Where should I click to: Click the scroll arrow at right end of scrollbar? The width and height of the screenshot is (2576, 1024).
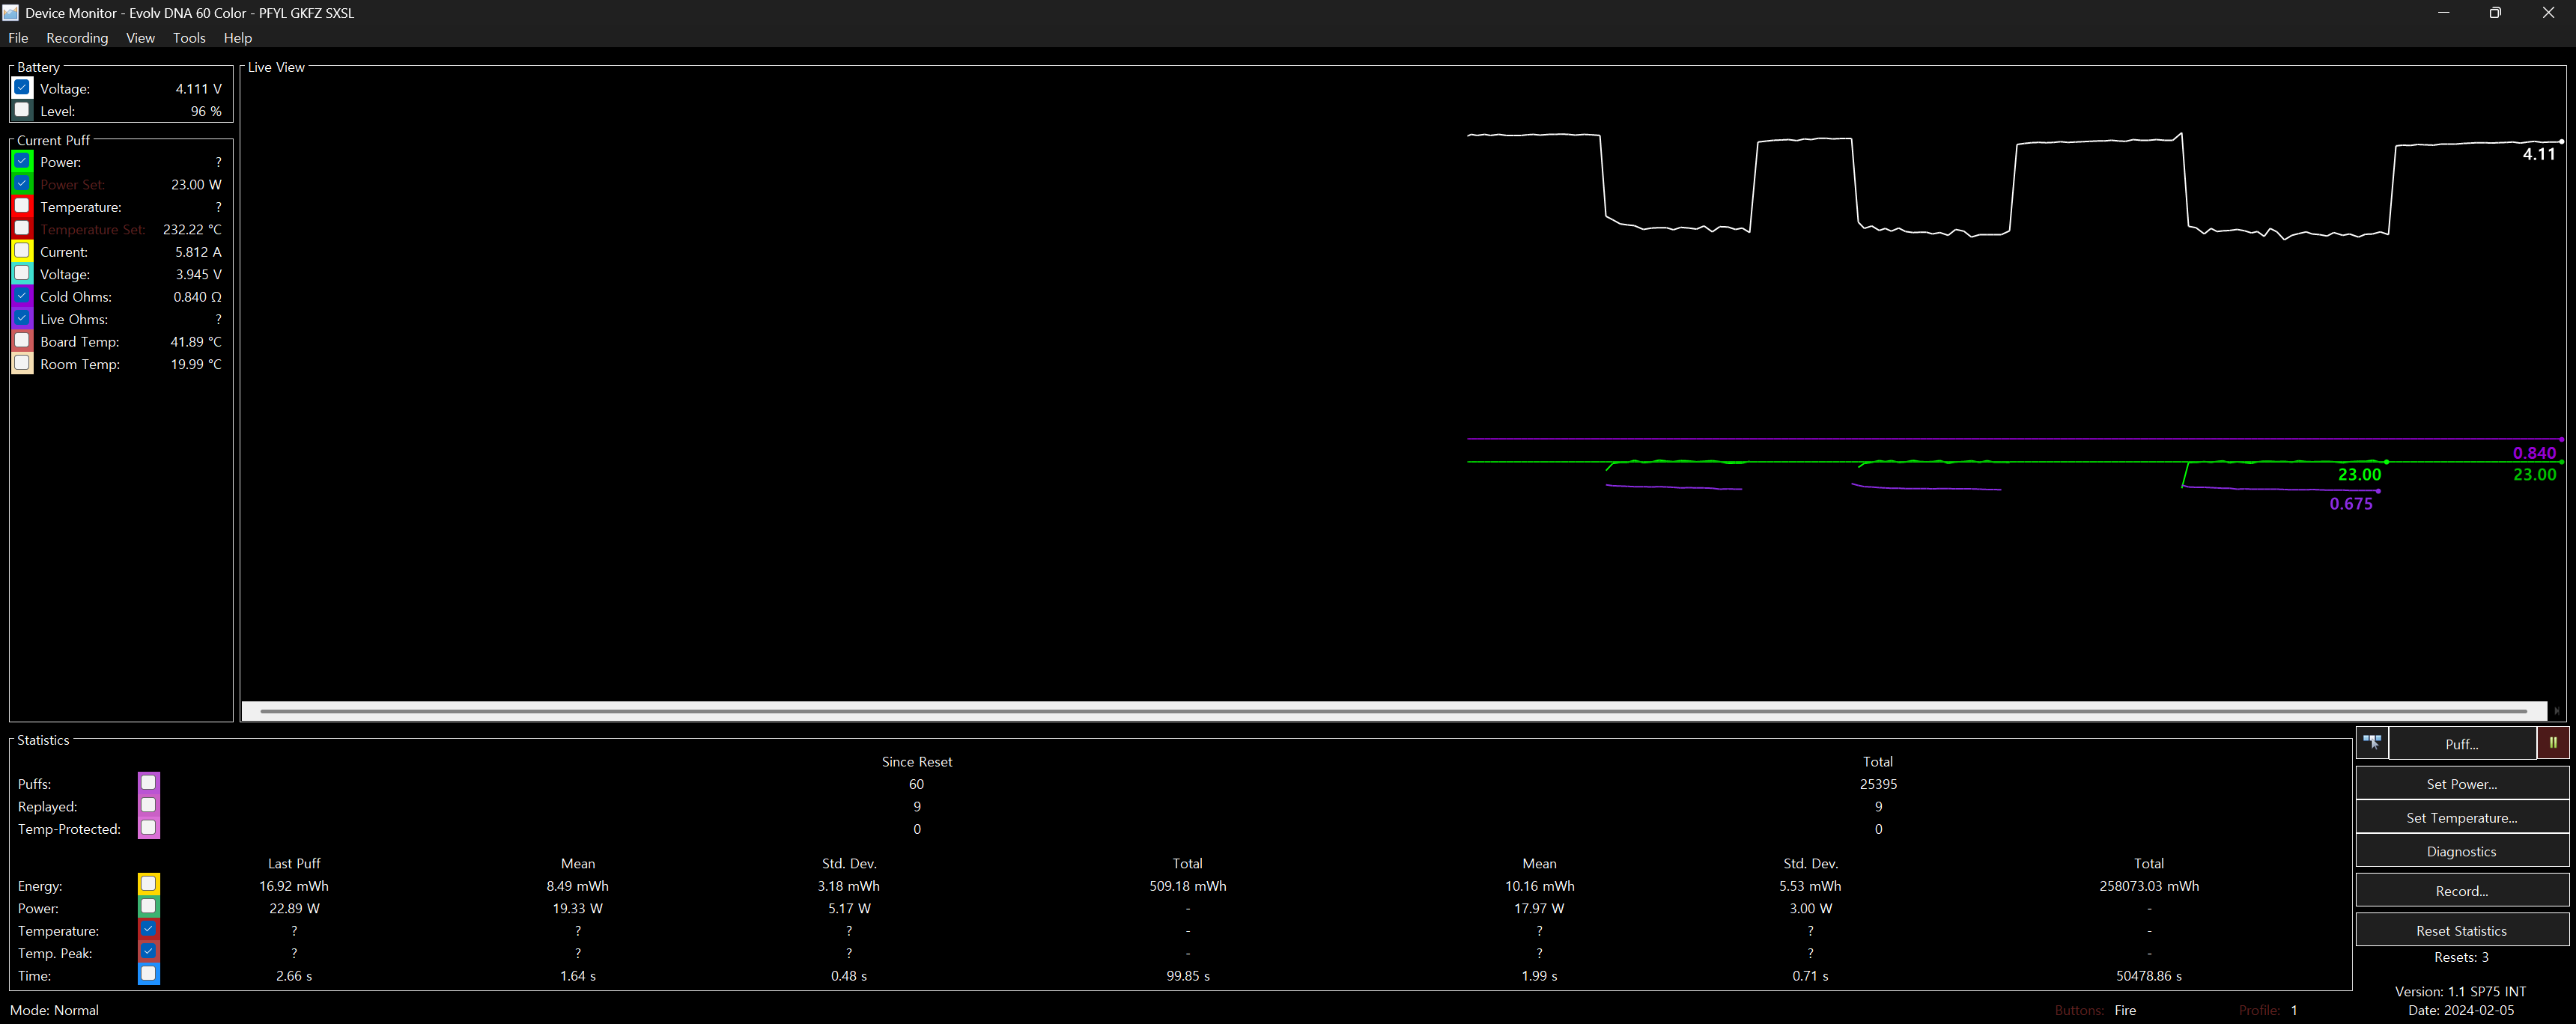click(2556, 711)
